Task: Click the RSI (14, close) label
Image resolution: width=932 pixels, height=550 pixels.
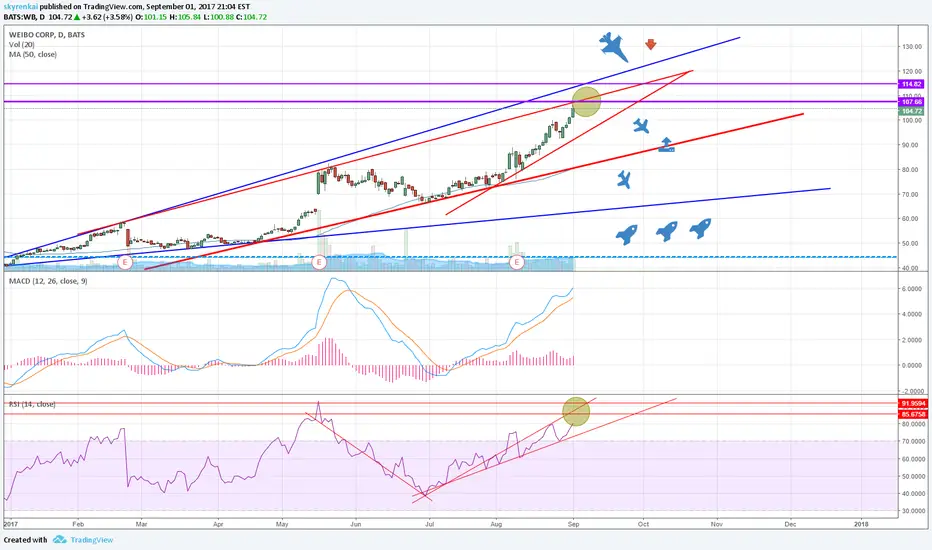Action: pyautogui.click(x=32, y=404)
